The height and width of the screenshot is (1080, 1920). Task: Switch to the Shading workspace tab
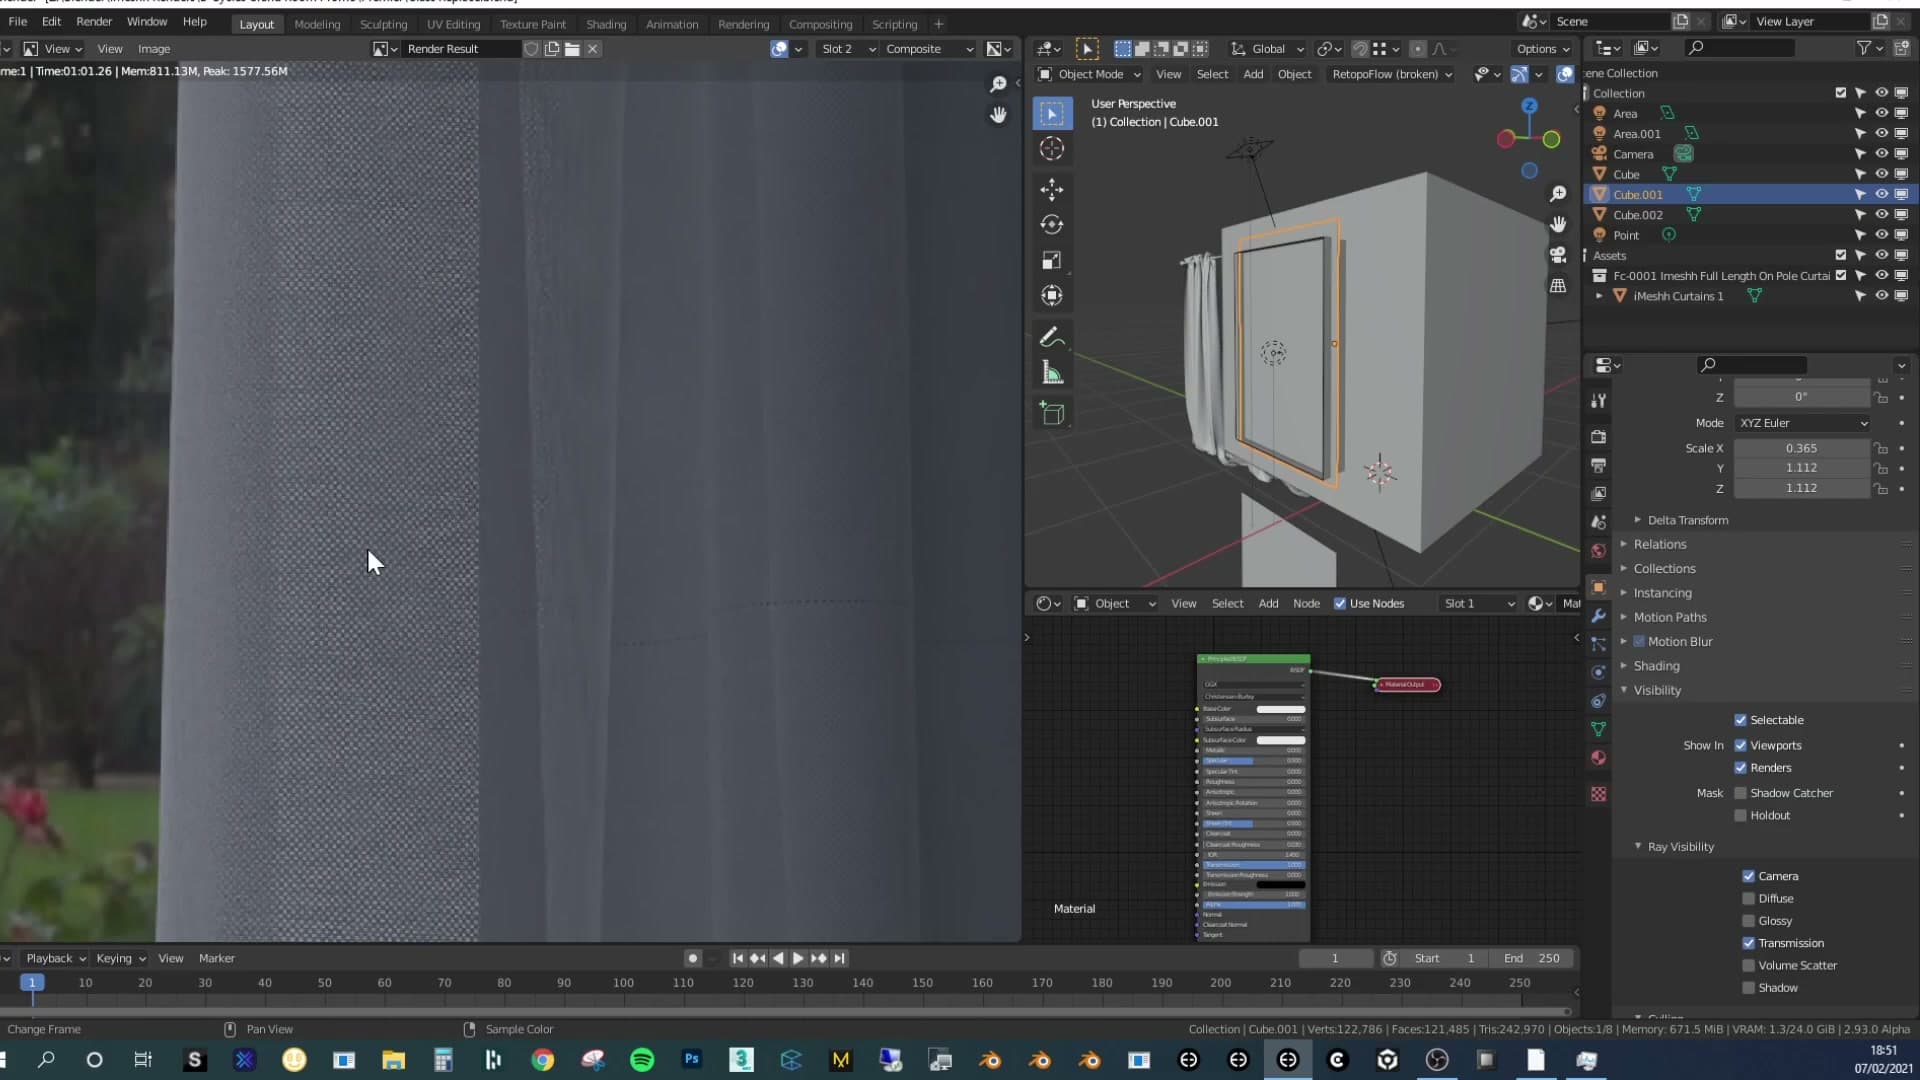[606, 24]
